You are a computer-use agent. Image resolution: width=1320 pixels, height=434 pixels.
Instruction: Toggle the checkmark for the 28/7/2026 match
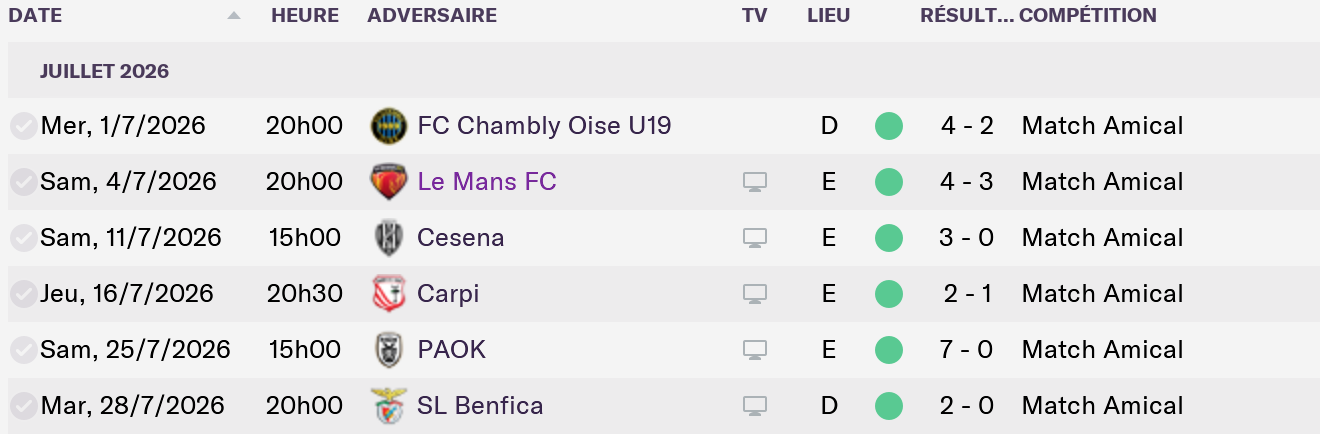coord(23,406)
